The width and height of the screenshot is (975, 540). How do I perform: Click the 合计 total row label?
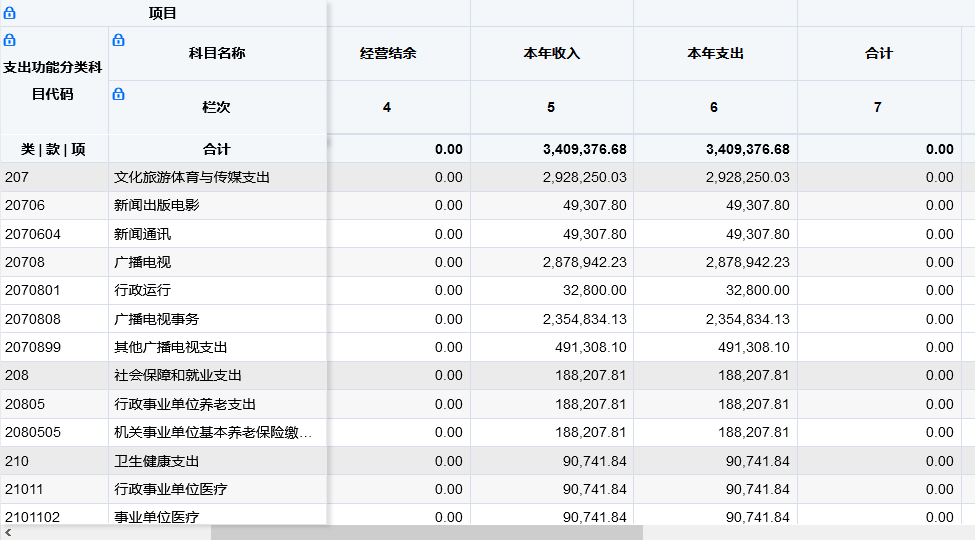[217, 149]
